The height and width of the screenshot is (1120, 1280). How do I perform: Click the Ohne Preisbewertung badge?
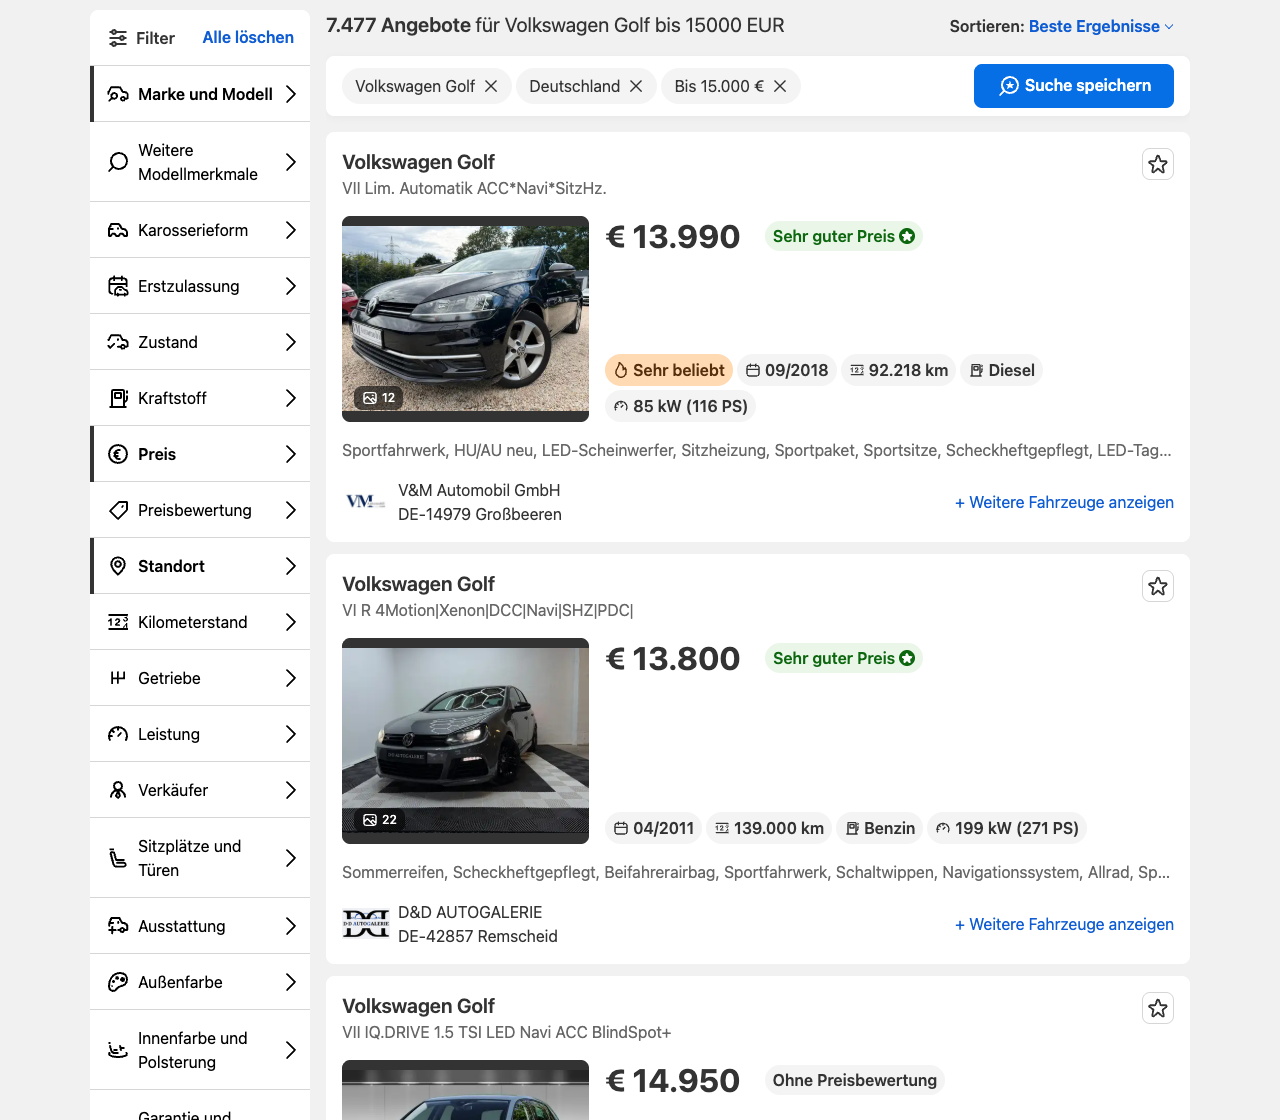[x=855, y=1080]
